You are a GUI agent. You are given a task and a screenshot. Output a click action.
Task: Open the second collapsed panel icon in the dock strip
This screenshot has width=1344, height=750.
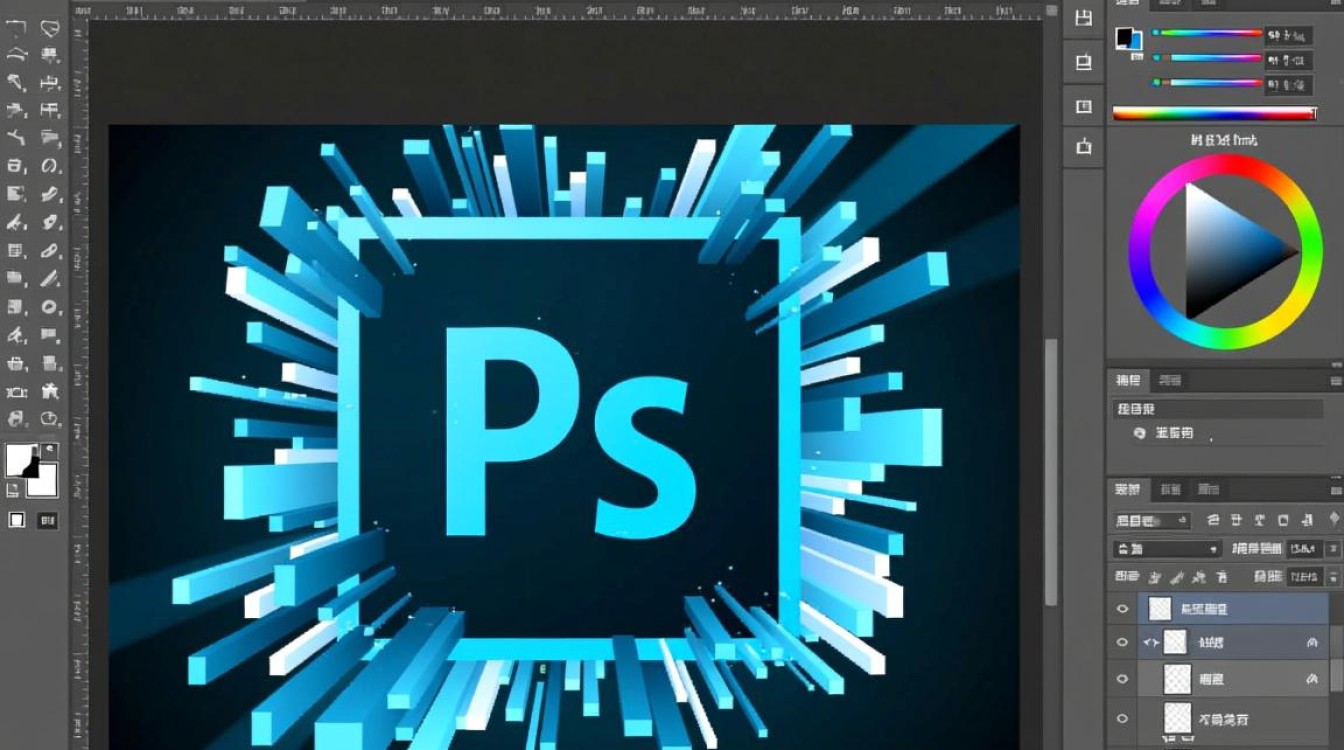1083,62
